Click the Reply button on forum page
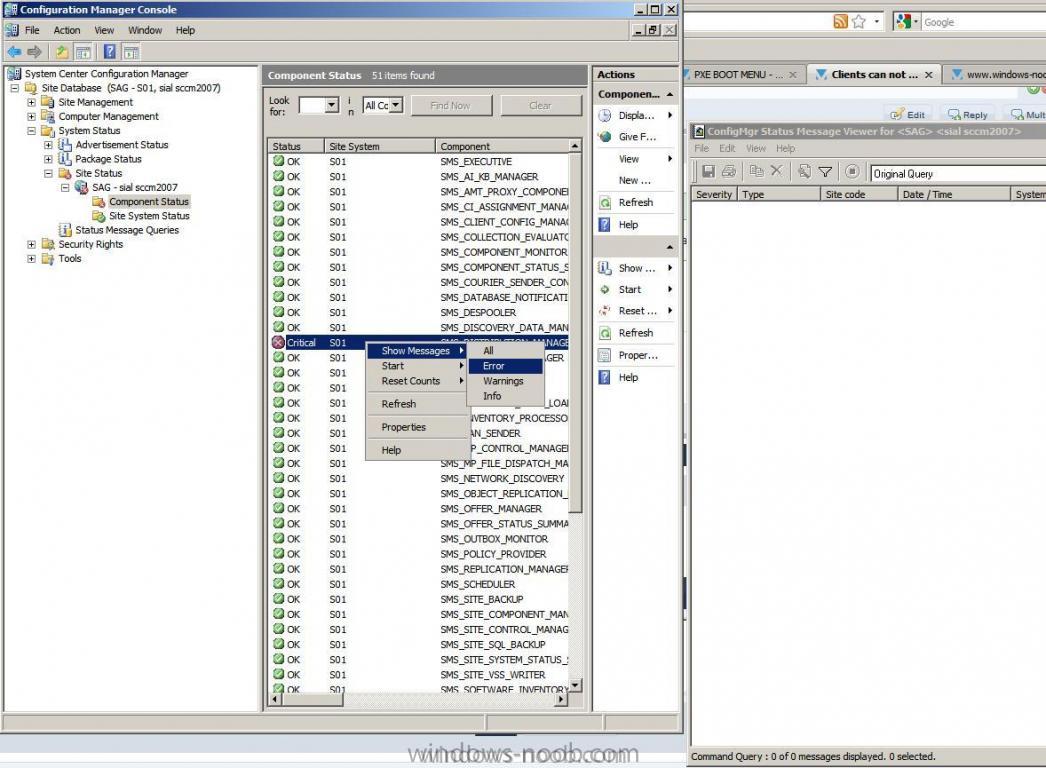 pyautogui.click(x=967, y=115)
